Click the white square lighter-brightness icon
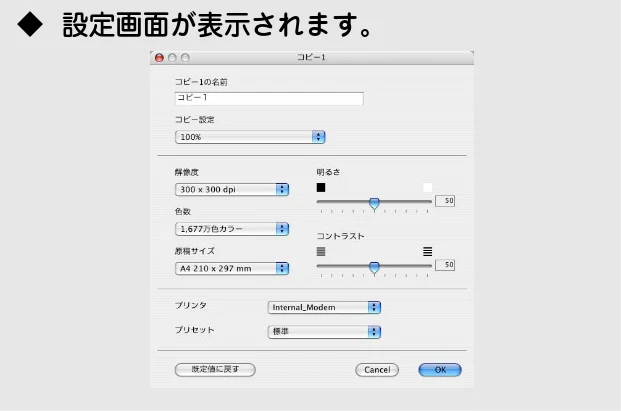621x411 pixels. pyautogui.click(x=427, y=187)
